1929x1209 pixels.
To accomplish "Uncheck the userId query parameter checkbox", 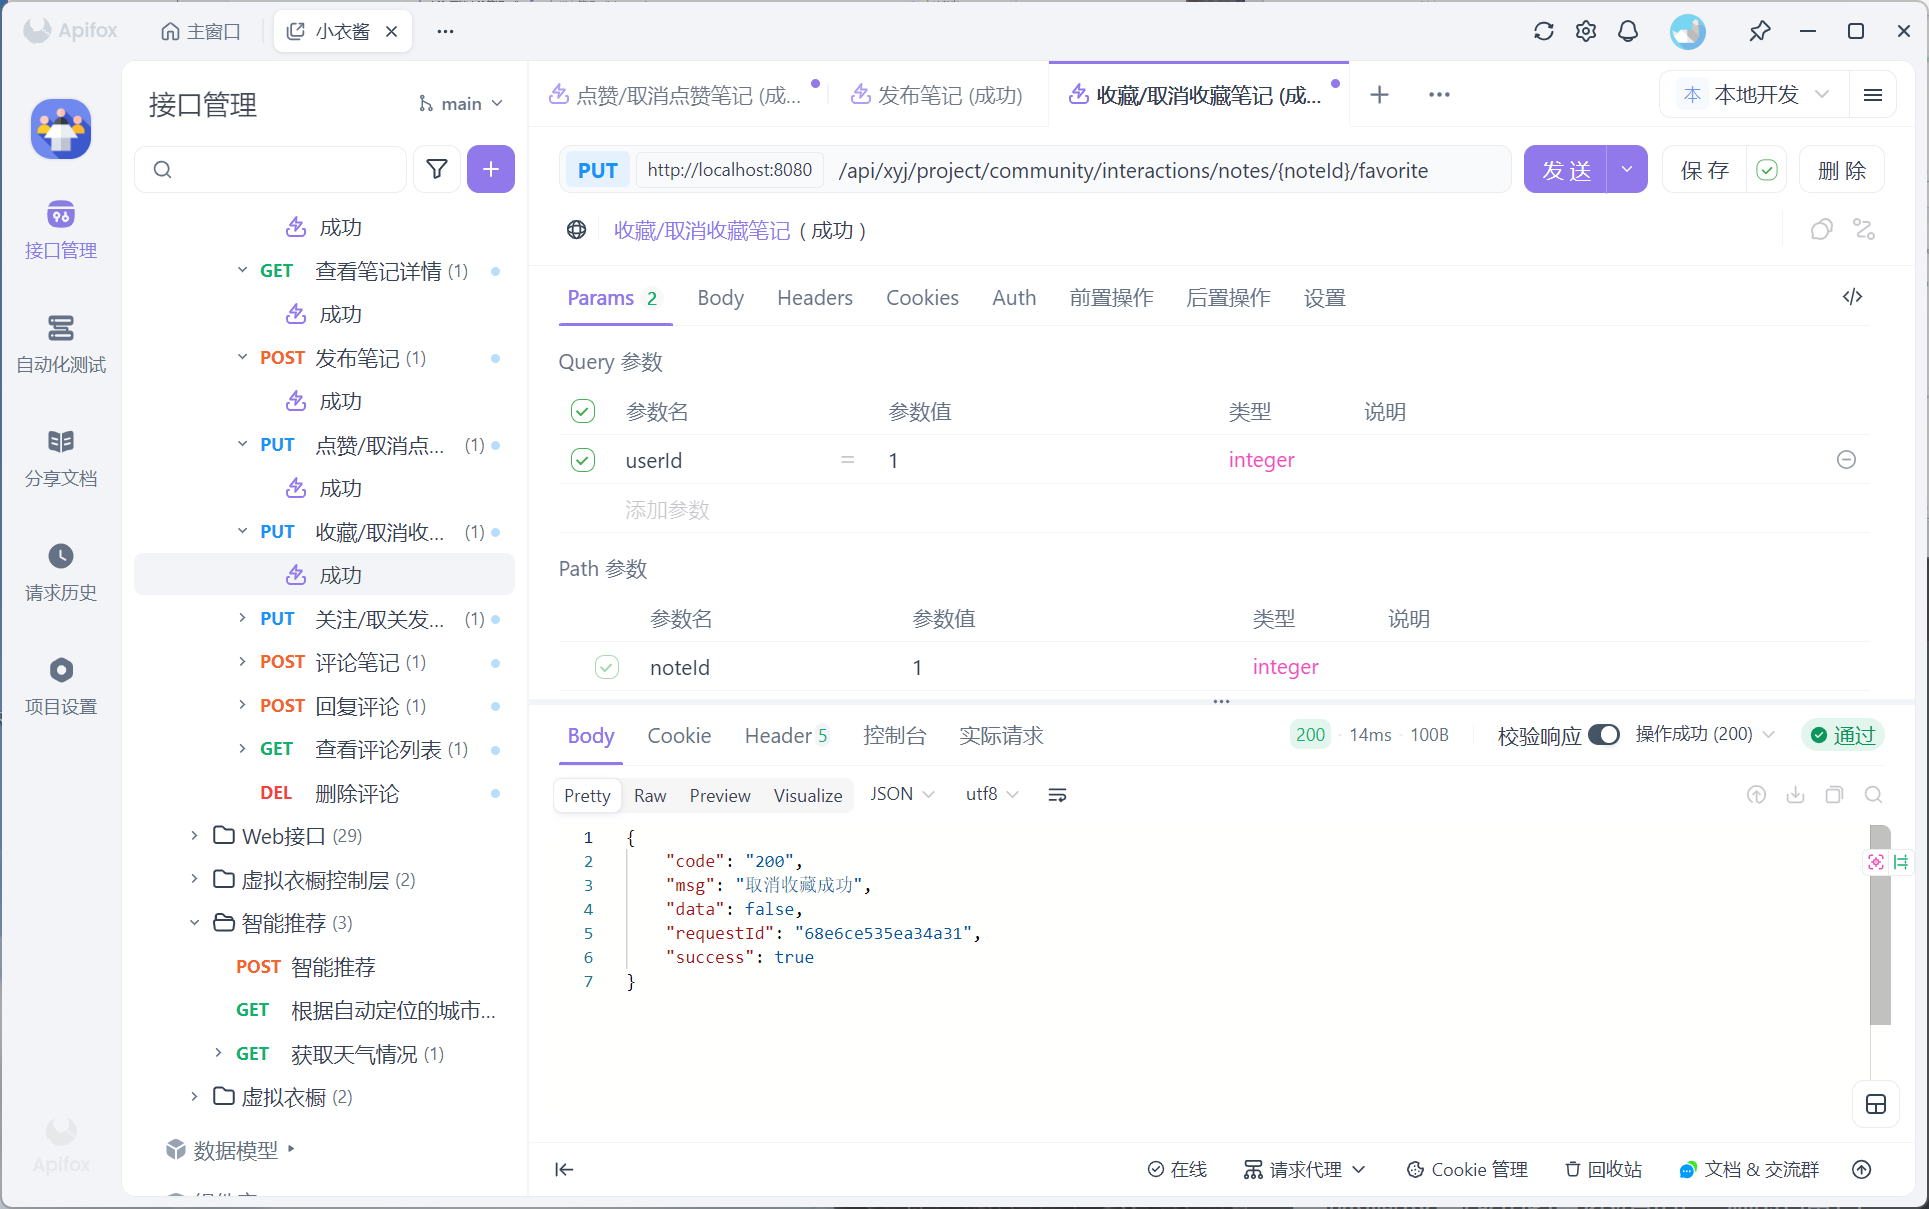I will [x=583, y=460].
